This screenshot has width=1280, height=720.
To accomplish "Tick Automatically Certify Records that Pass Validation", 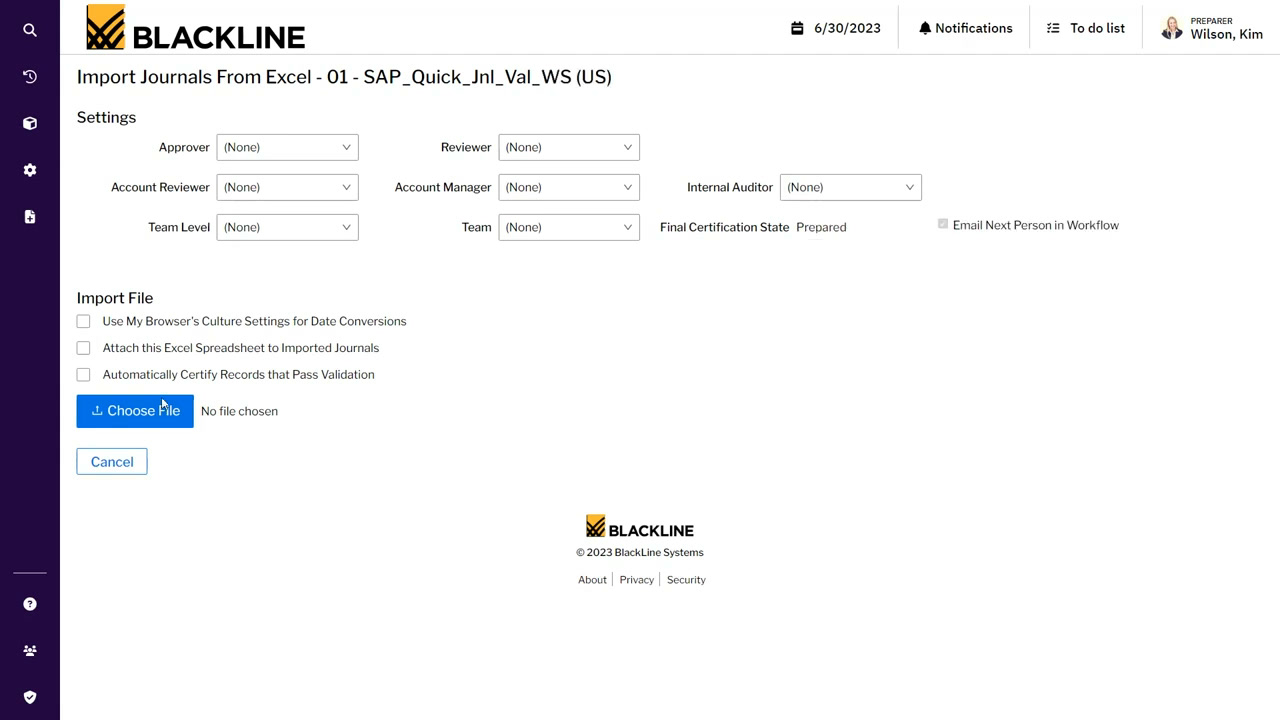I will (x=83, y=375).
